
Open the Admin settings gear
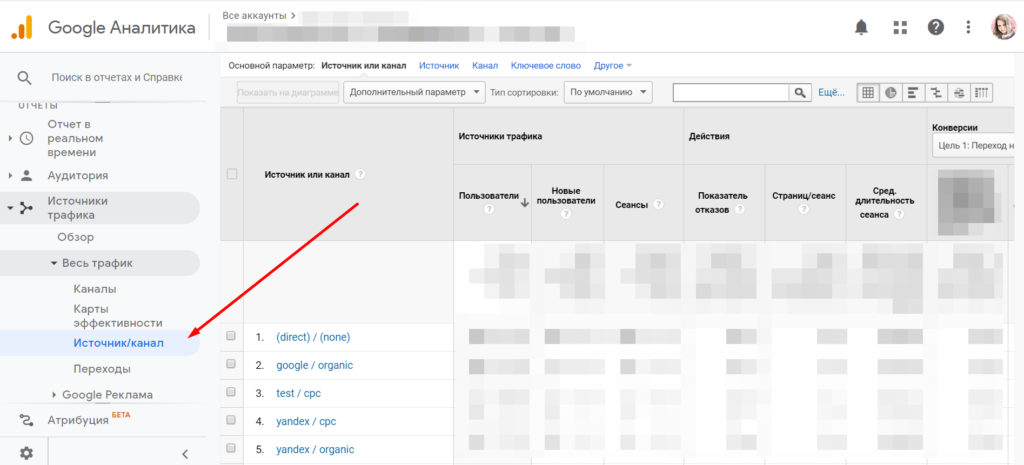pyautogui.click(x=26, y=453)
